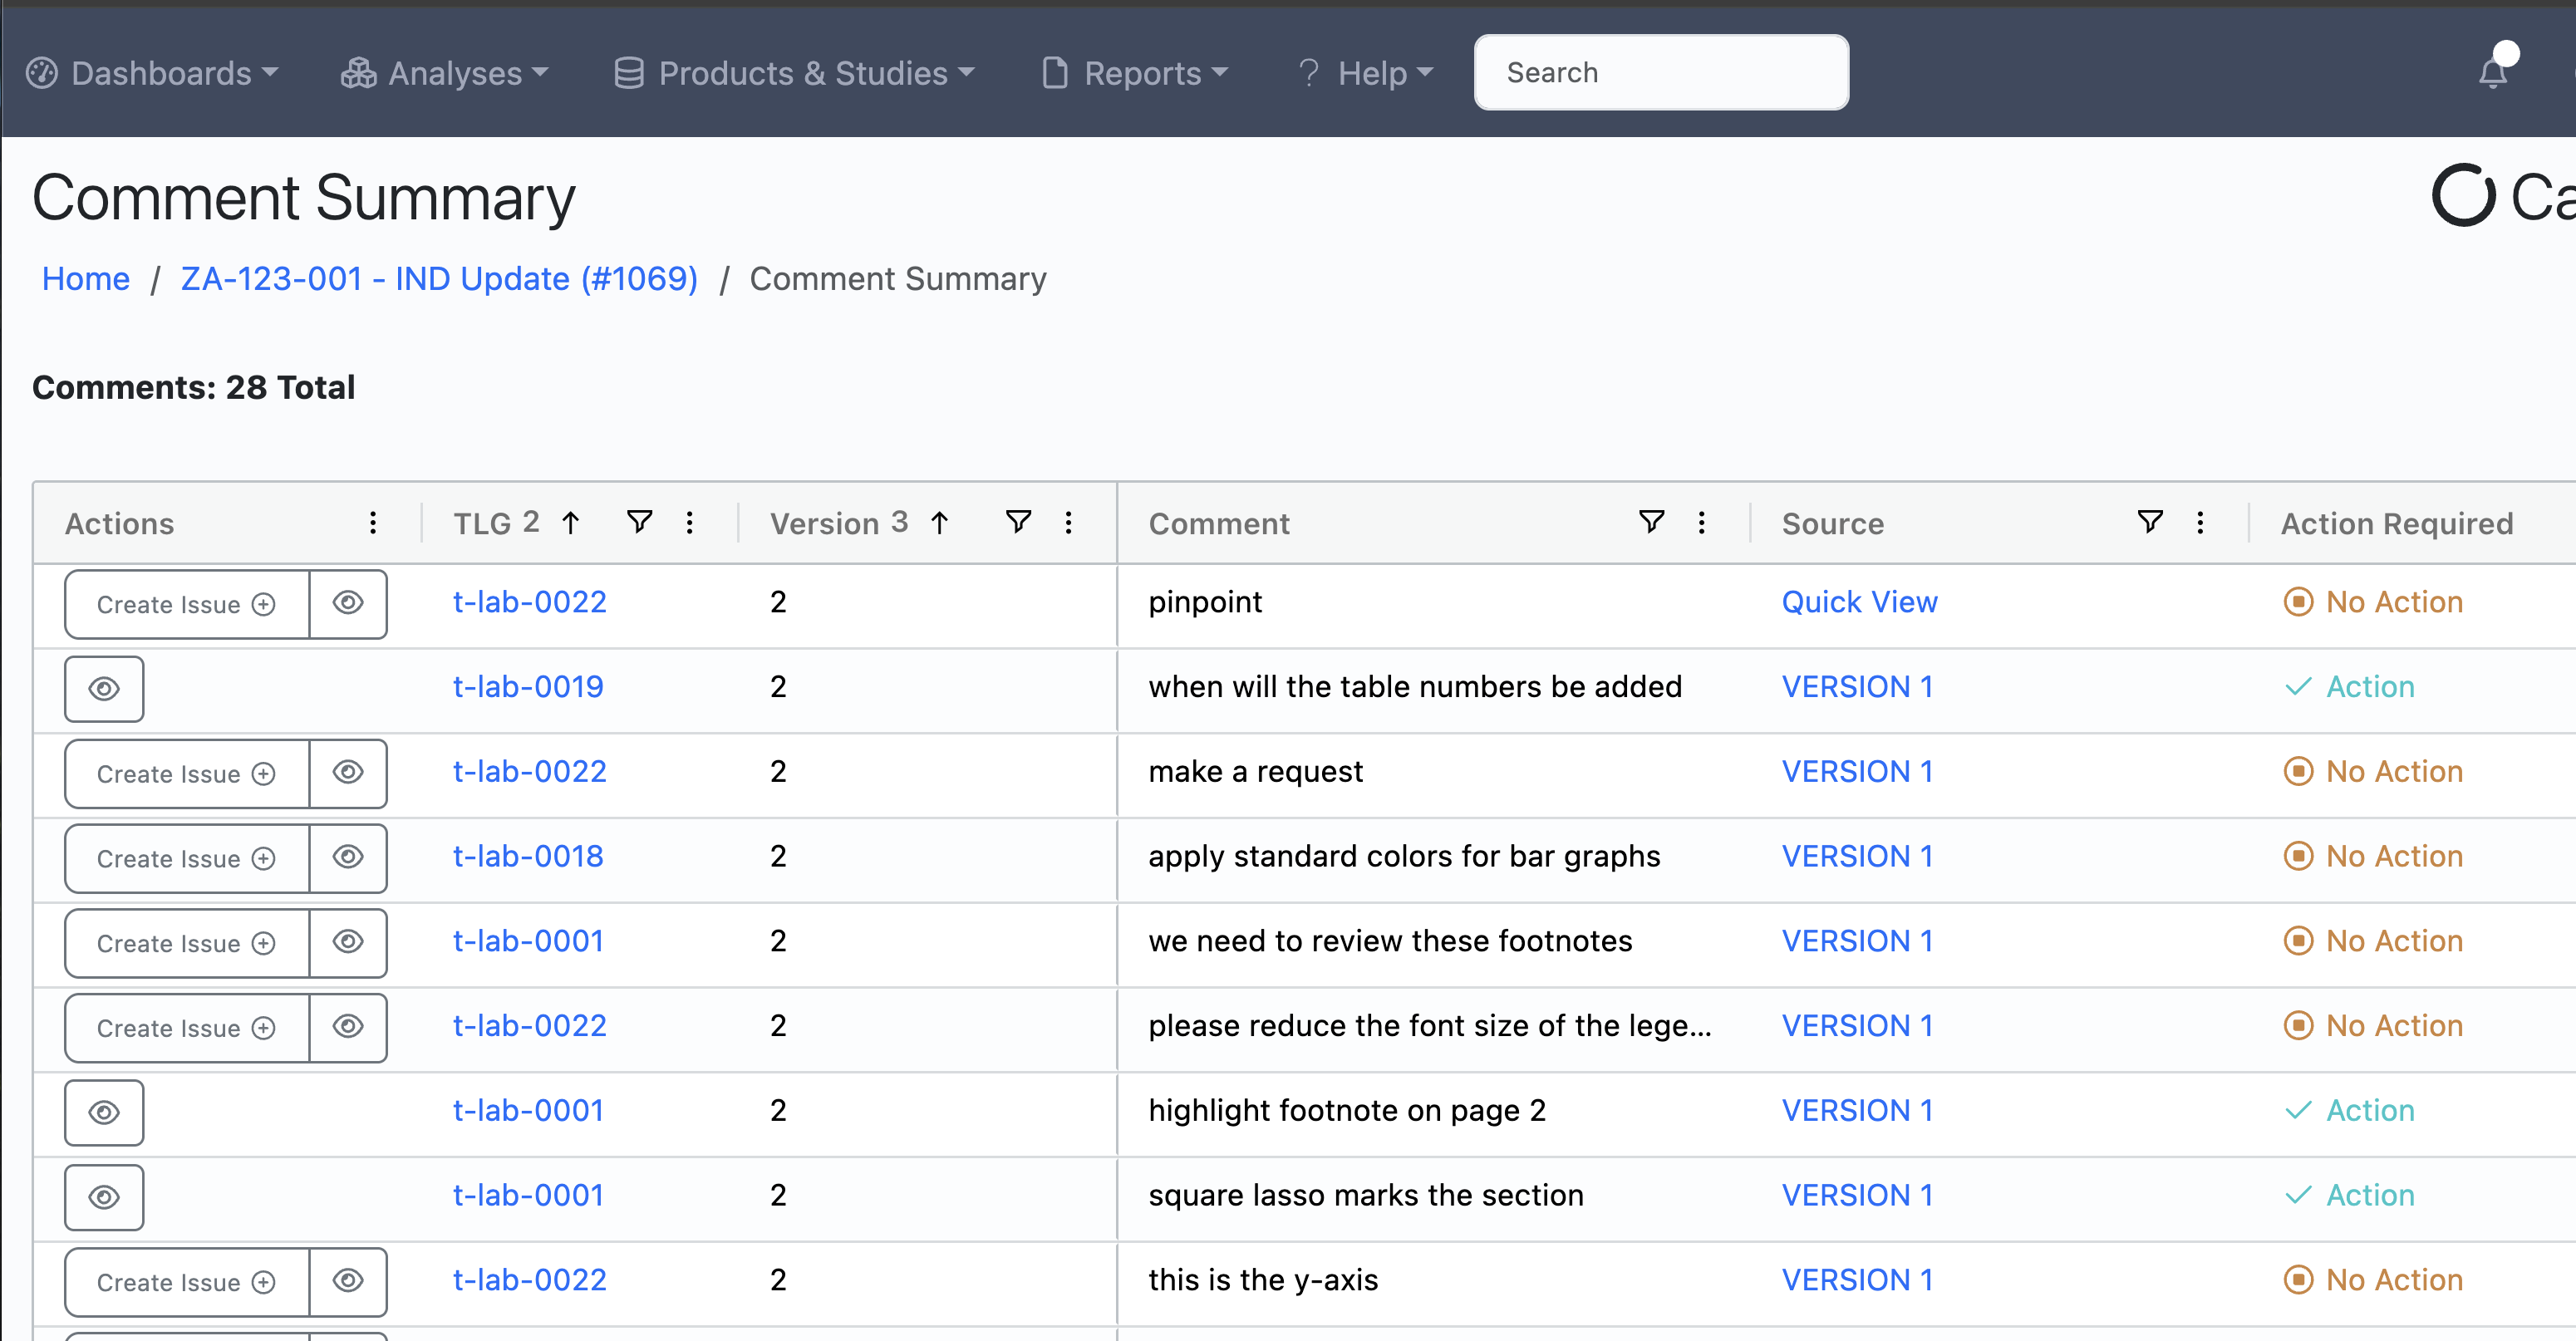Screen dimensions: 2576x1341
Task: Select the 'Comments: 28 Total' heading text
Action: (194, 388)
